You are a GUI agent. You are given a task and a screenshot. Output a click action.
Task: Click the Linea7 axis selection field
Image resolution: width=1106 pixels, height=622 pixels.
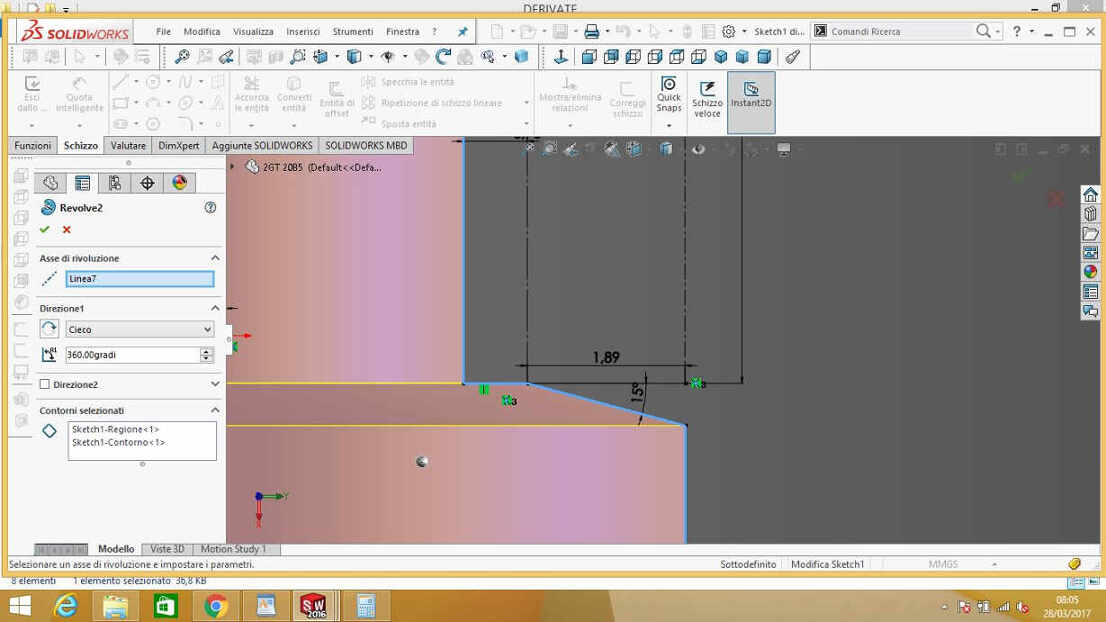coord(140,279)
